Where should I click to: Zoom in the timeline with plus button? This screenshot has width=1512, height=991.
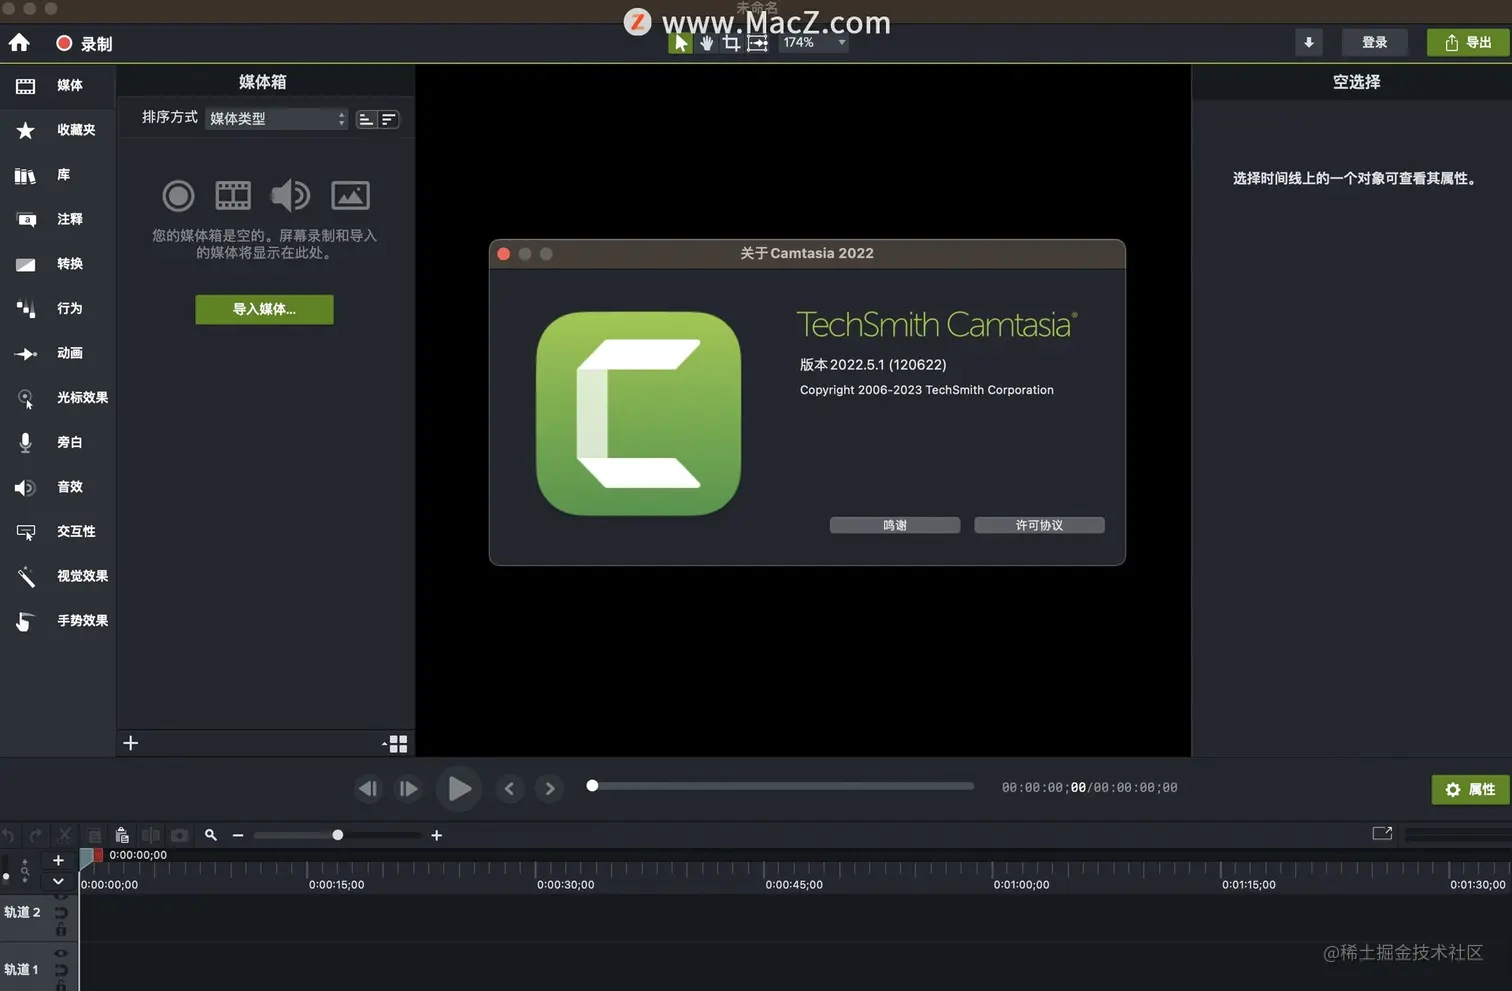click(436, 835)
